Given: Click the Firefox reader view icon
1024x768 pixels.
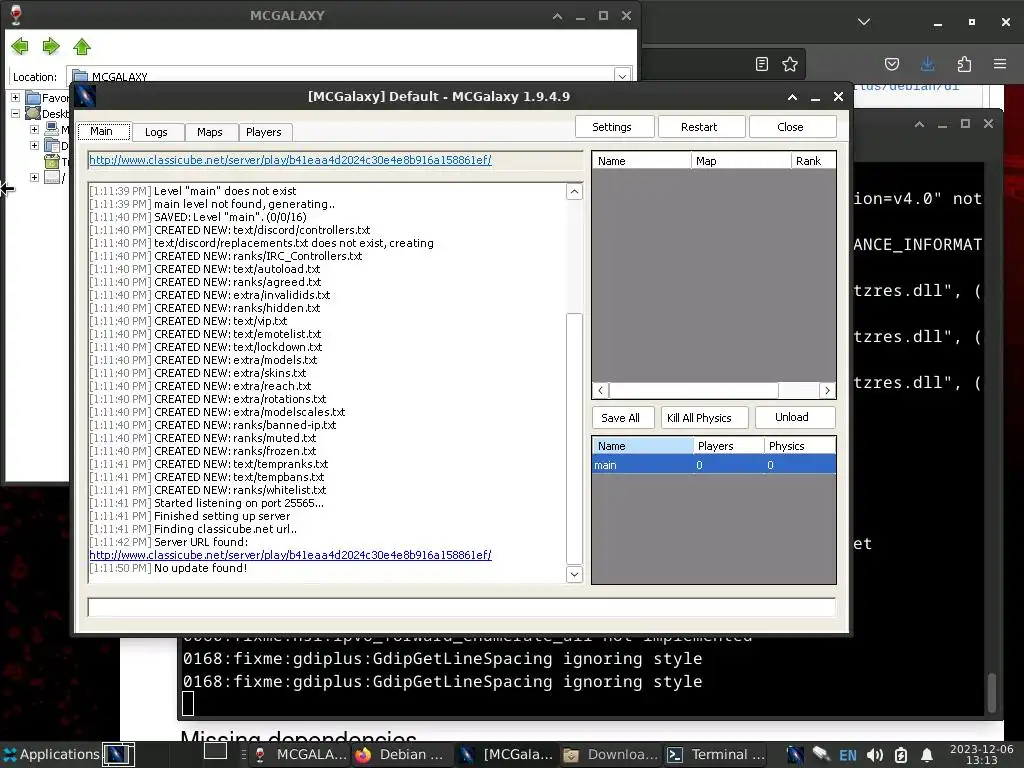Looking at the screenshot, I should click(761, 64).
